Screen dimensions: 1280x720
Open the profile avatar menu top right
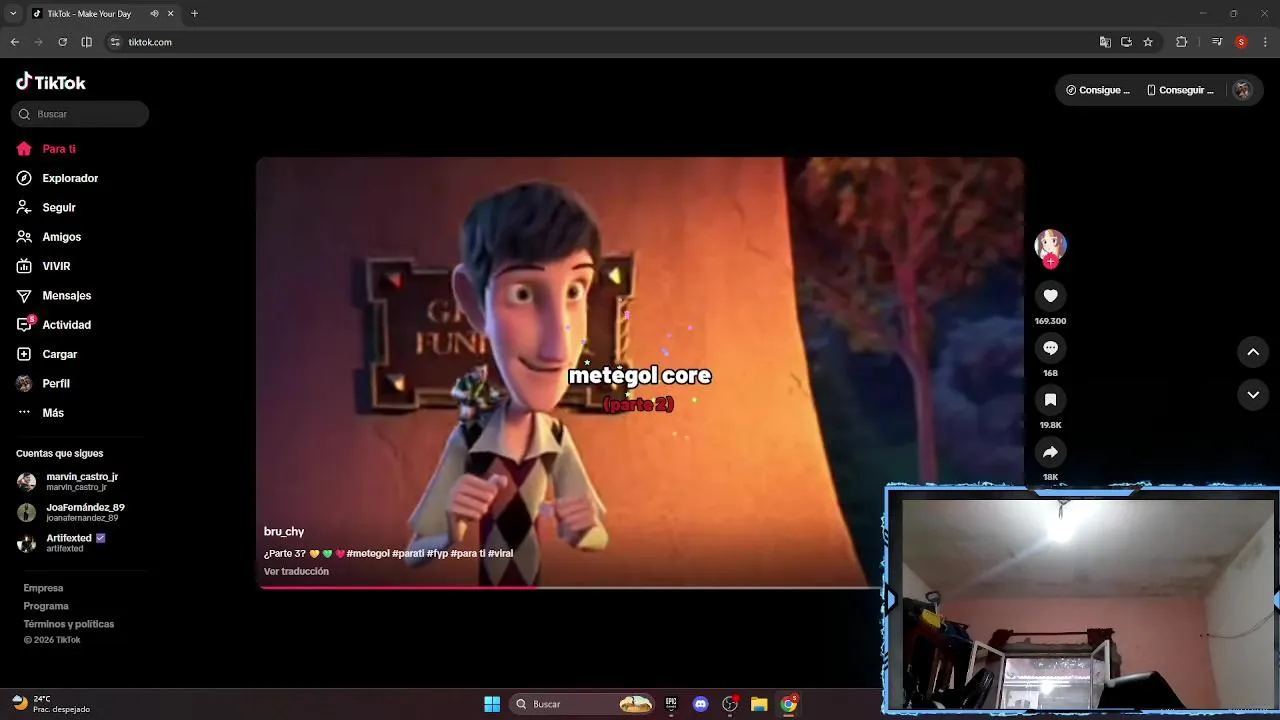[1242, 90]
